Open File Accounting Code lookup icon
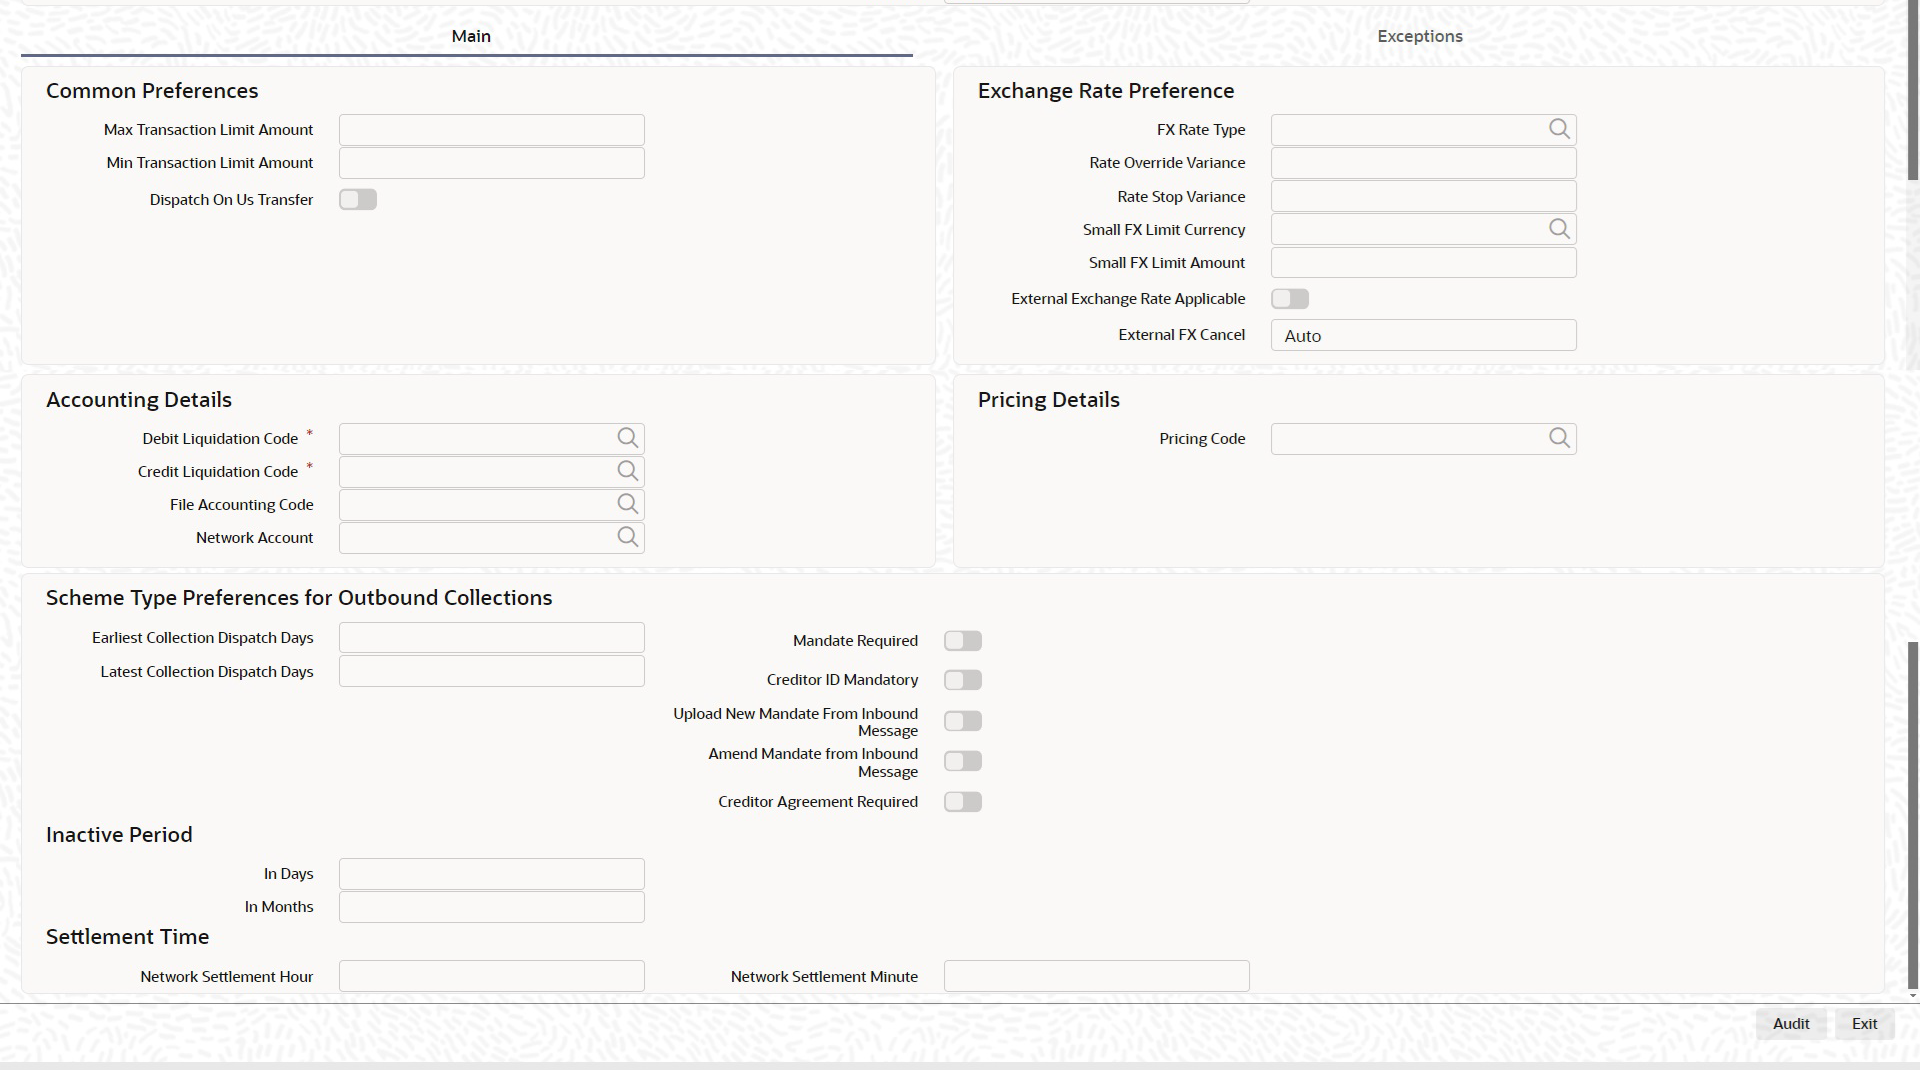The height and width of the screenshot is (1070, 1920). (x=627, y=504)
